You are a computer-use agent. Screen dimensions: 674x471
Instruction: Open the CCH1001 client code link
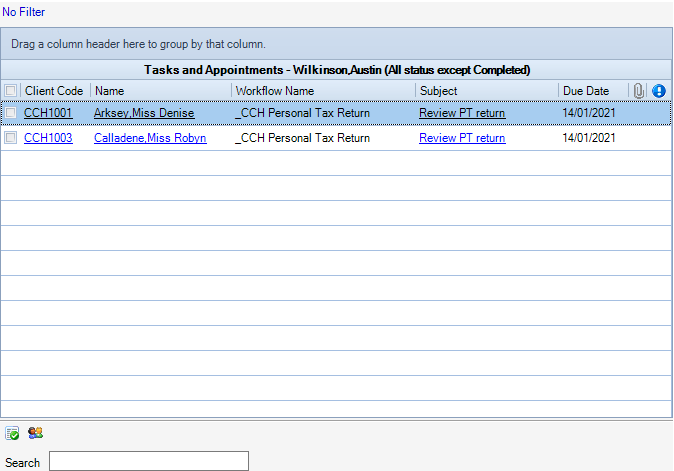click(x=48, y=113)
